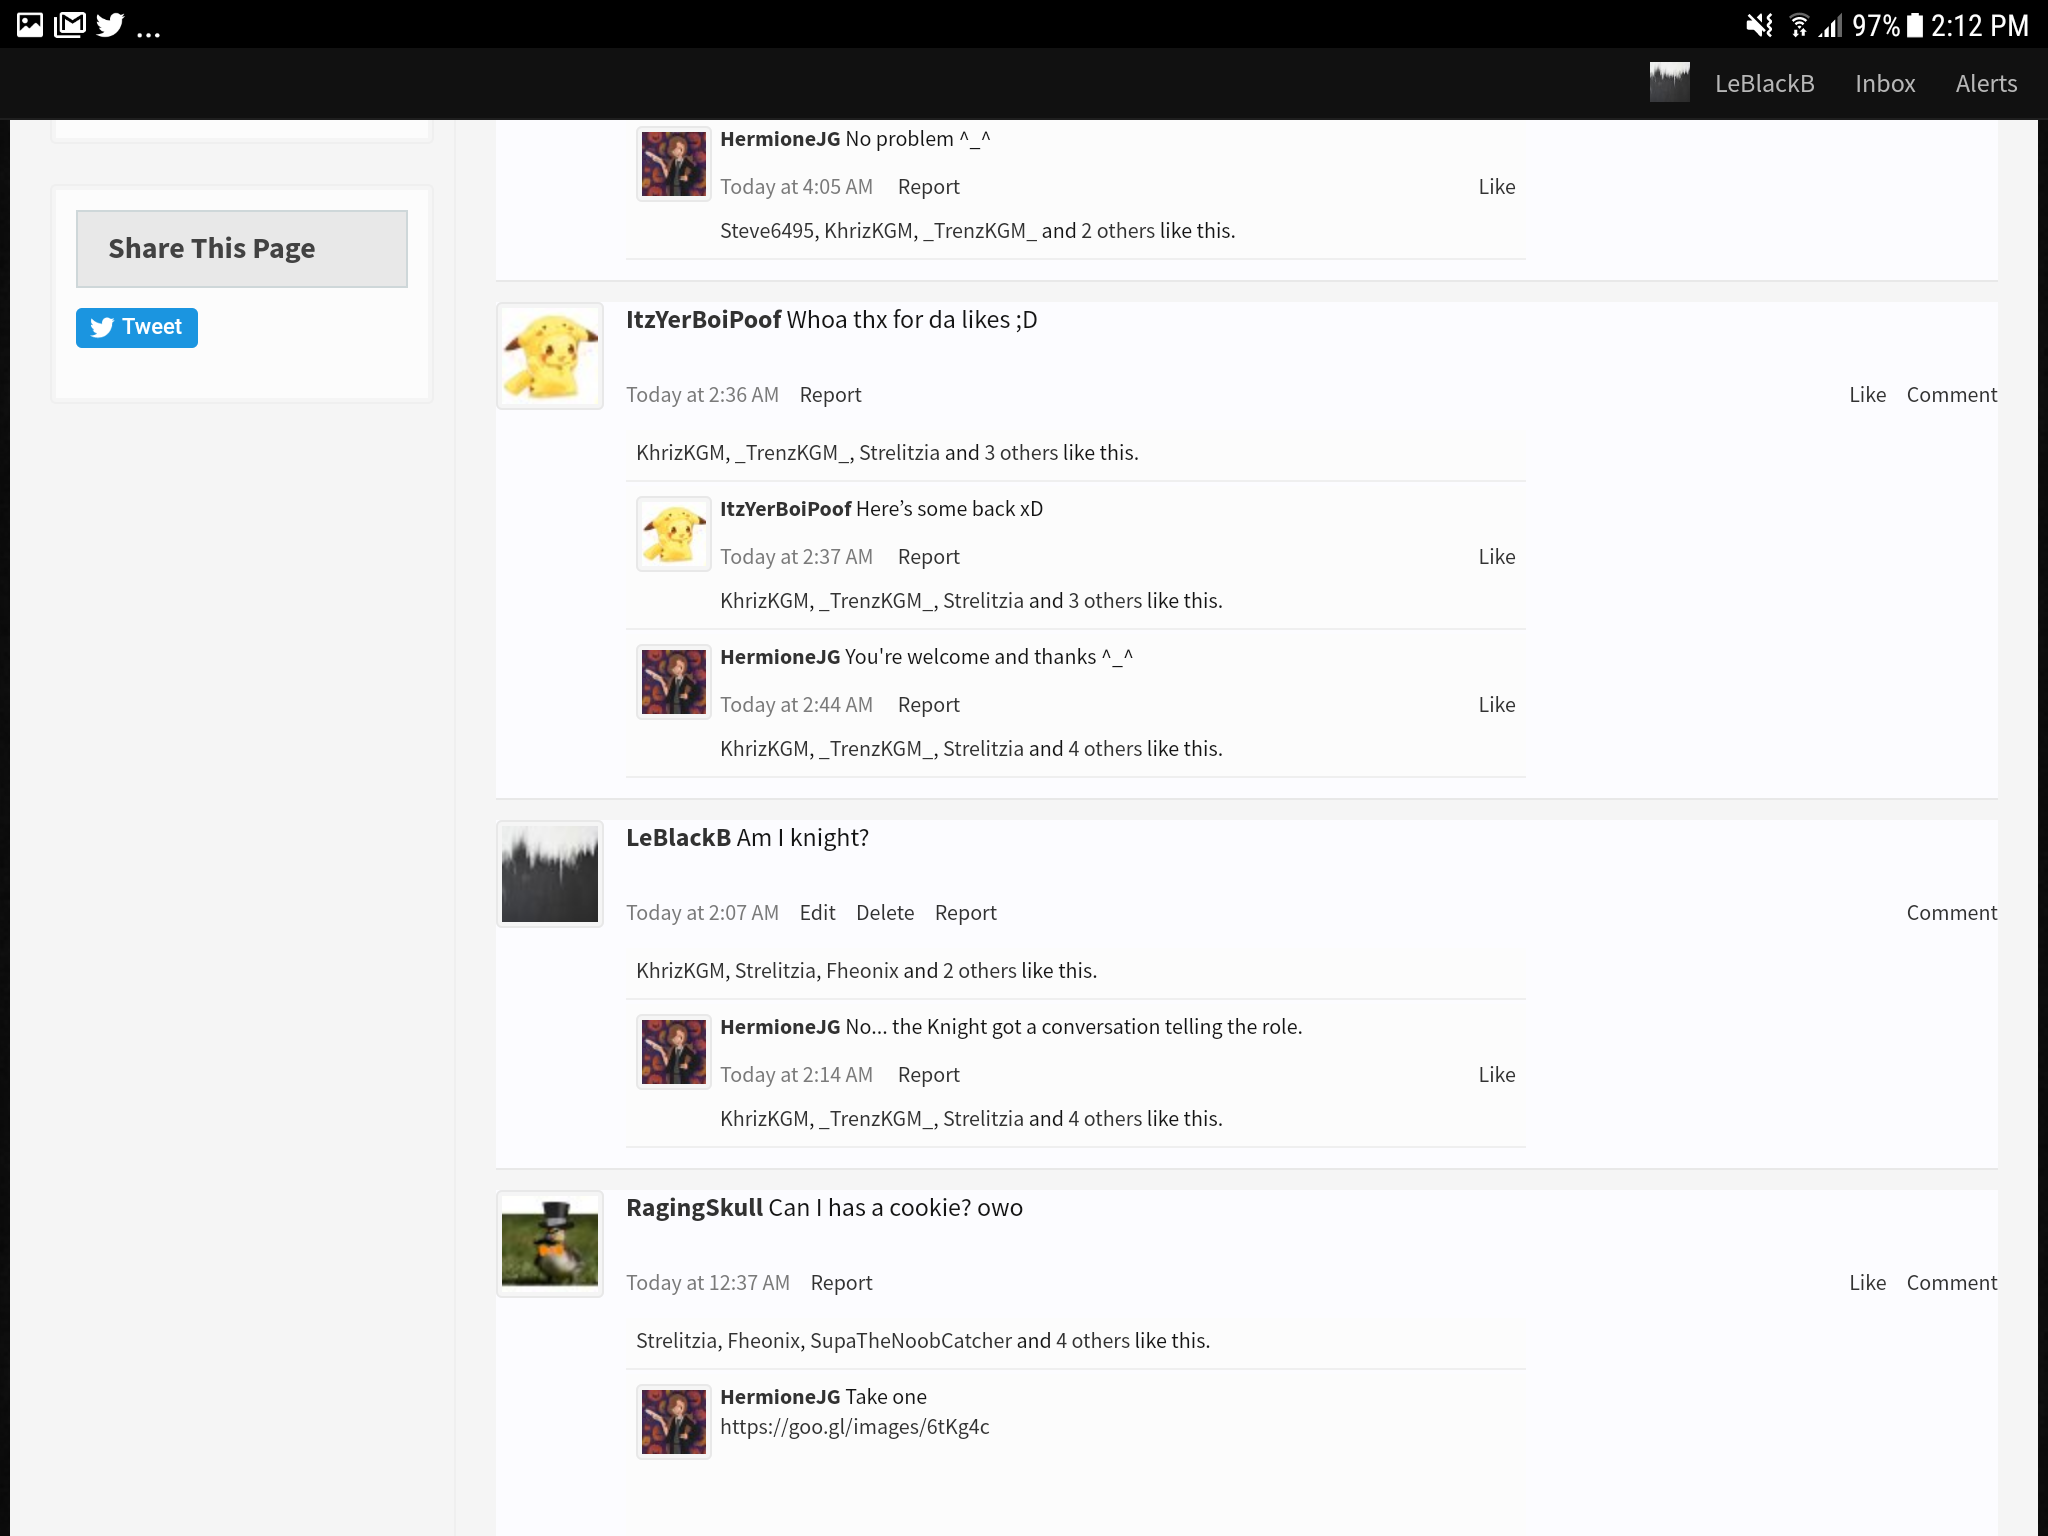Viewport: 2048px width, 1536px height.
Task: Like the 'Whoa thx for da likes' post
Action: click(x=1867, y=395)
